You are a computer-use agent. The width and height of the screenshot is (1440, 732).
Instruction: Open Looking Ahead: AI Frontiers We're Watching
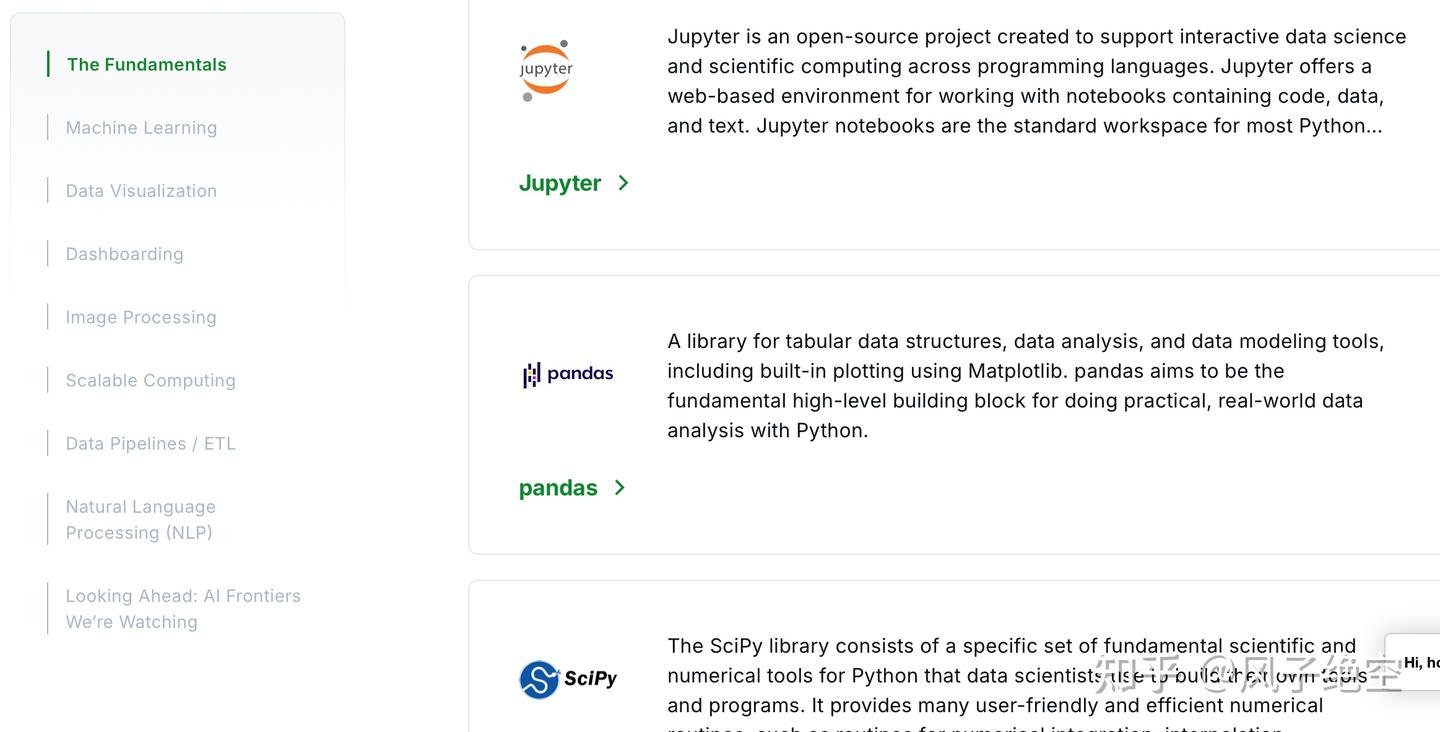183,608
